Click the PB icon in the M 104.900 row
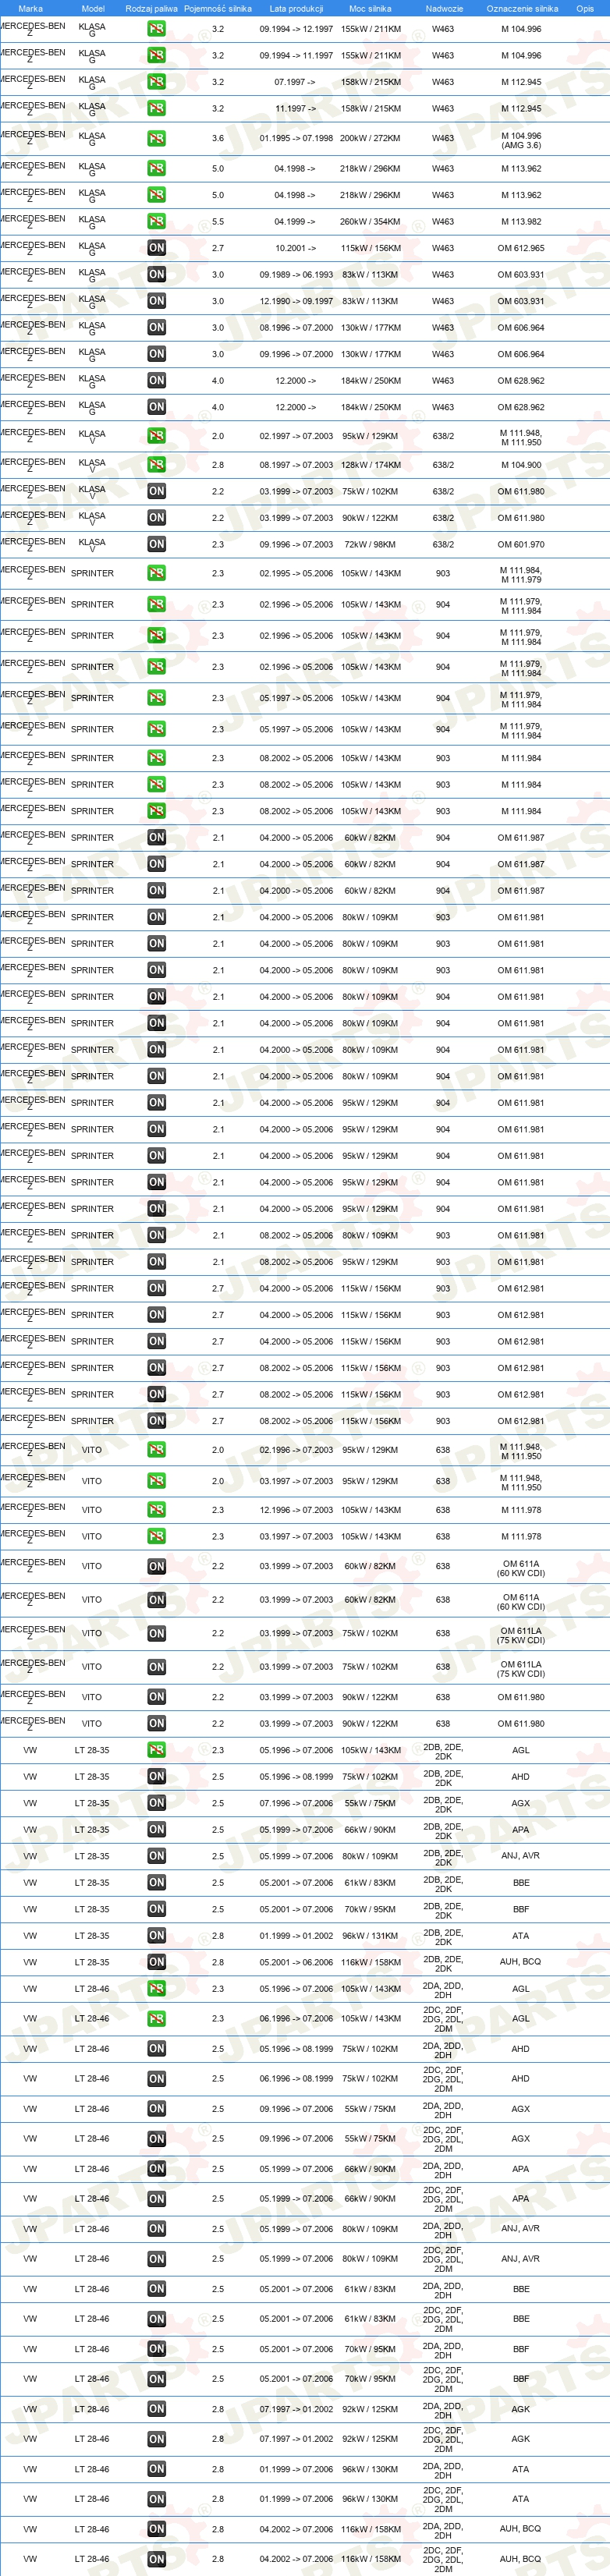610x2576 pixels. [x=156, y=465]
